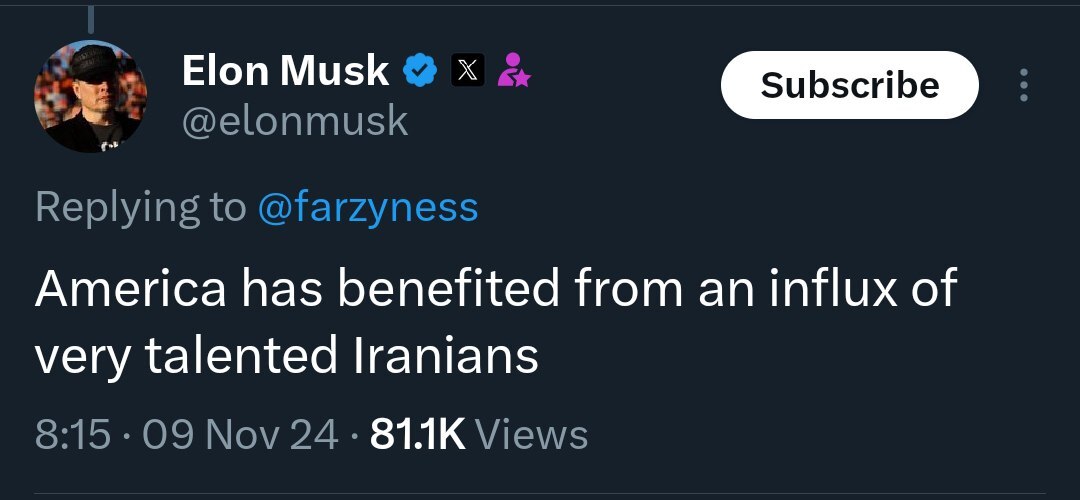1080x500 pixels.
Task: Click the blue verified checkmark badge
Action: pyautogui.click(x=419, y=70)
